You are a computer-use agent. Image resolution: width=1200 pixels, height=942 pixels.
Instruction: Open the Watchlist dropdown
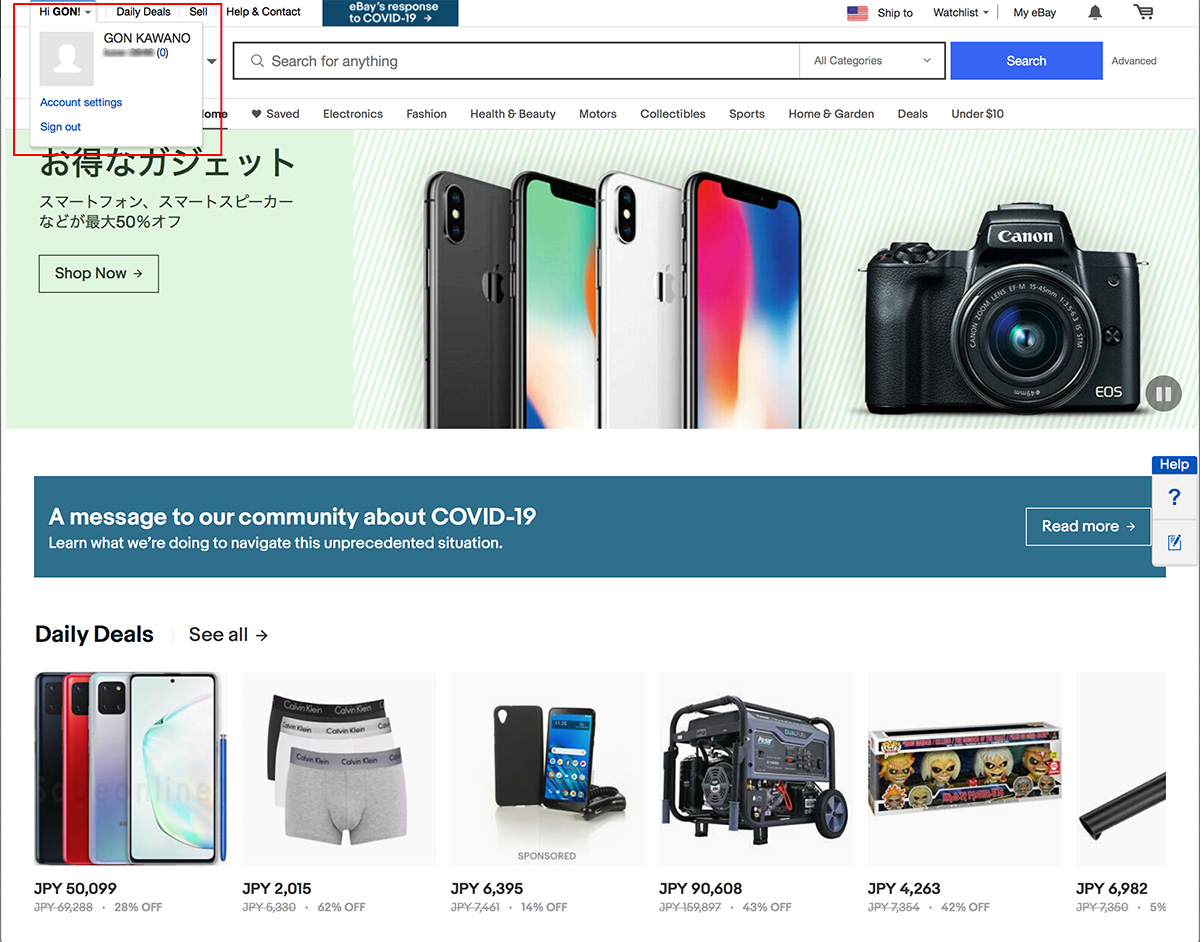[960, 13]
